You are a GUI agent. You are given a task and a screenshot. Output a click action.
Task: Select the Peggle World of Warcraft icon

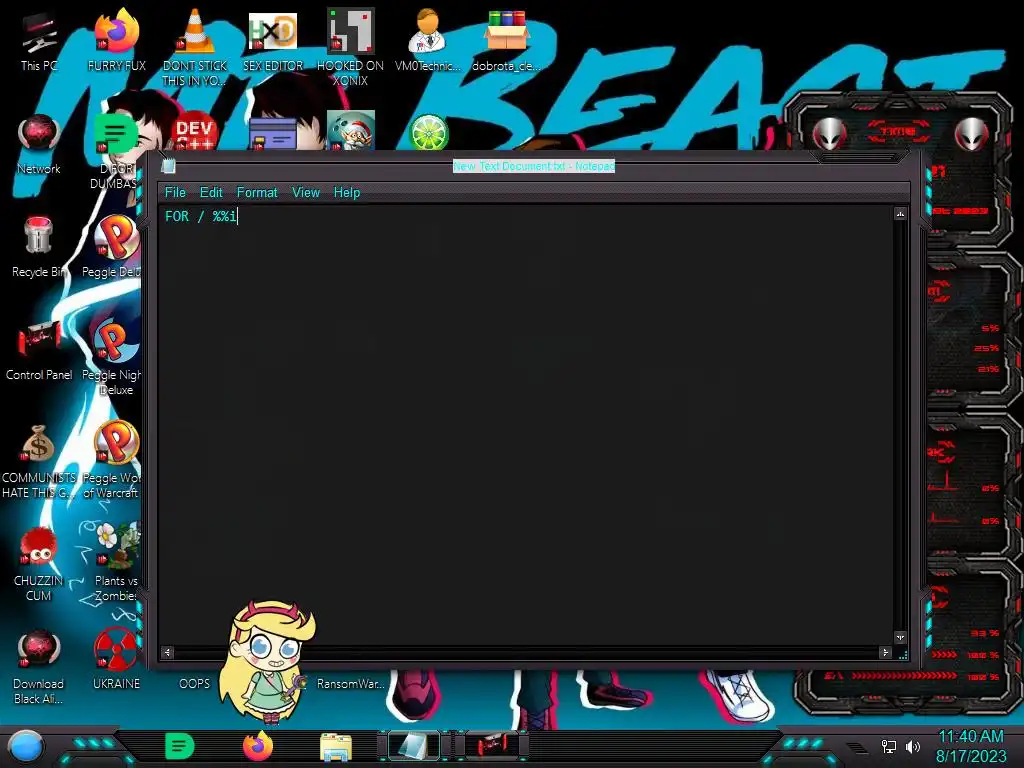coord(116,459)
